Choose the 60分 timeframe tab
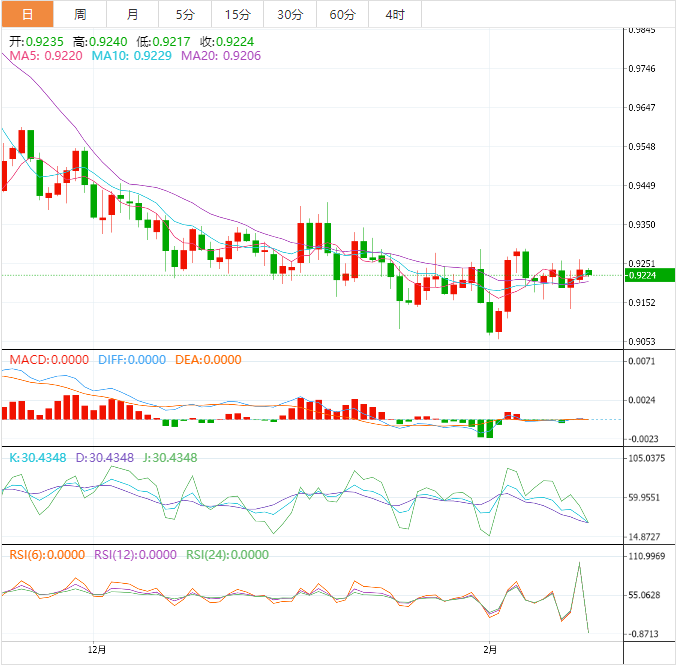680x670 pixels. click(x=342, y=14)
